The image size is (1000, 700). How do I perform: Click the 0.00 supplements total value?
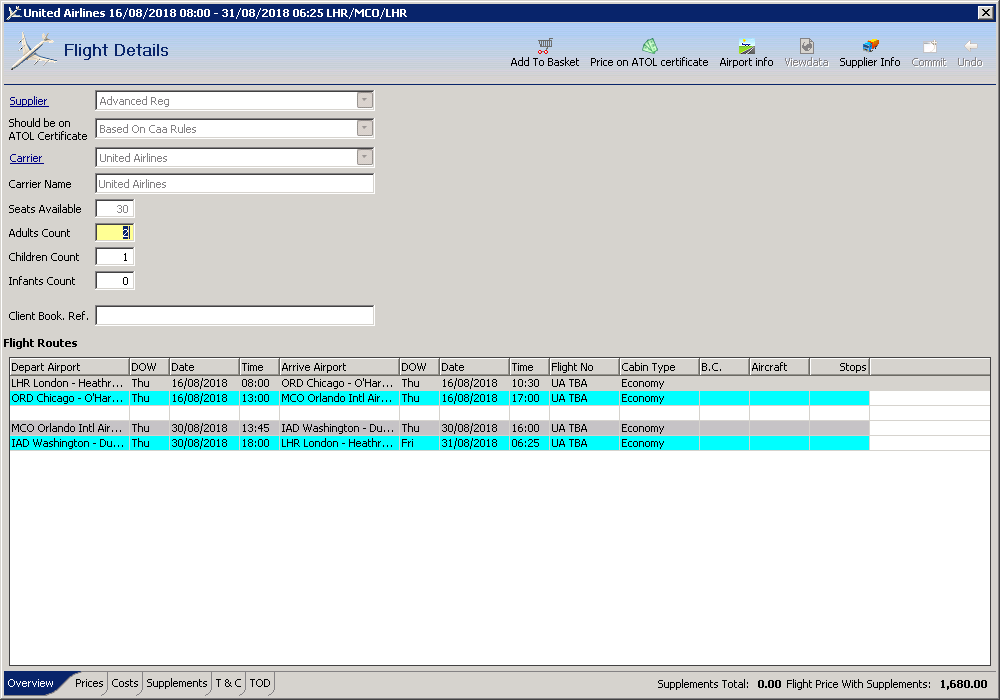[769, 684]
